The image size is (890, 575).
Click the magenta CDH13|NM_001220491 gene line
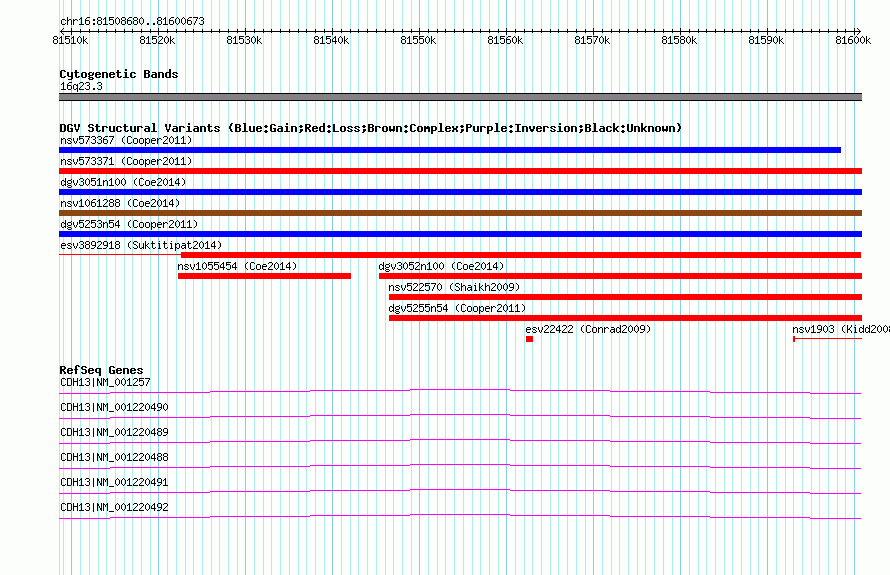coord(460,491)
